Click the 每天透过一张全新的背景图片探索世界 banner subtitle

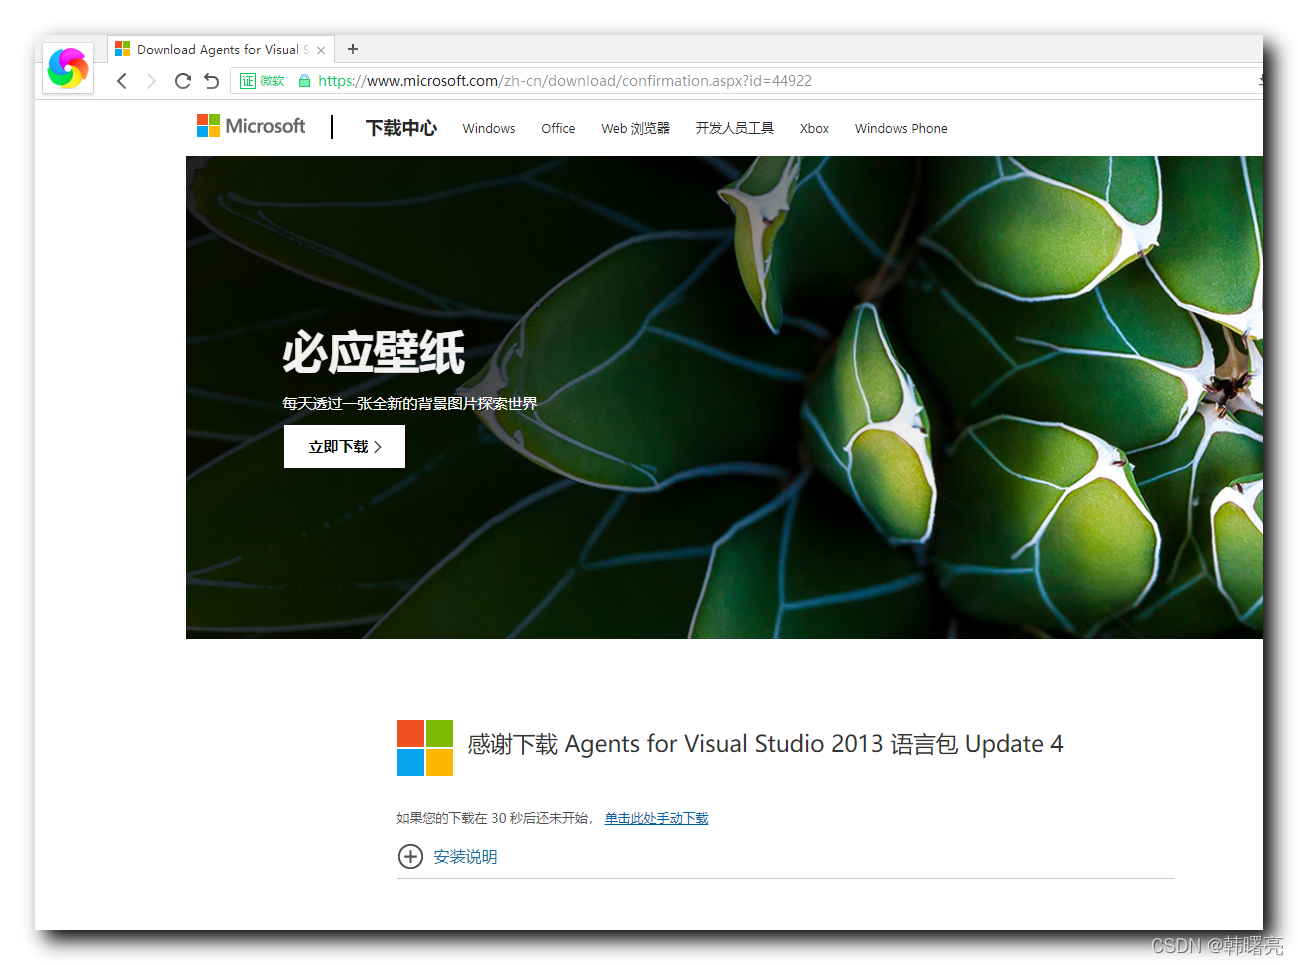(x=410, y=404)
